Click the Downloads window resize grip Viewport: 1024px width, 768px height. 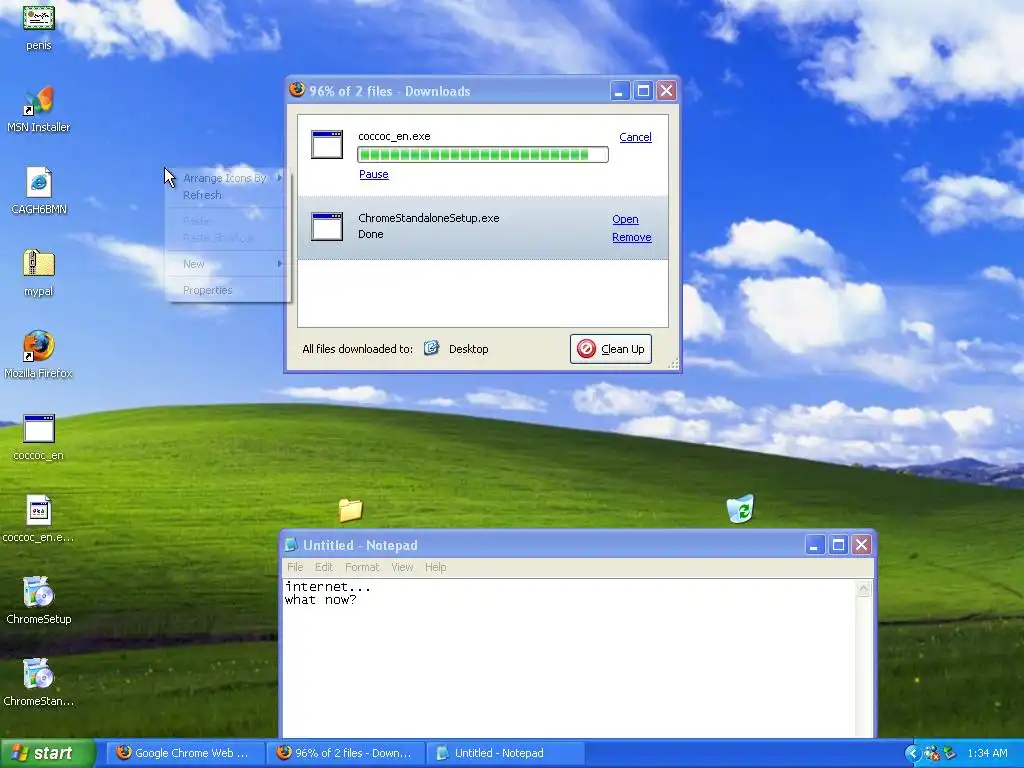(673, 364)
